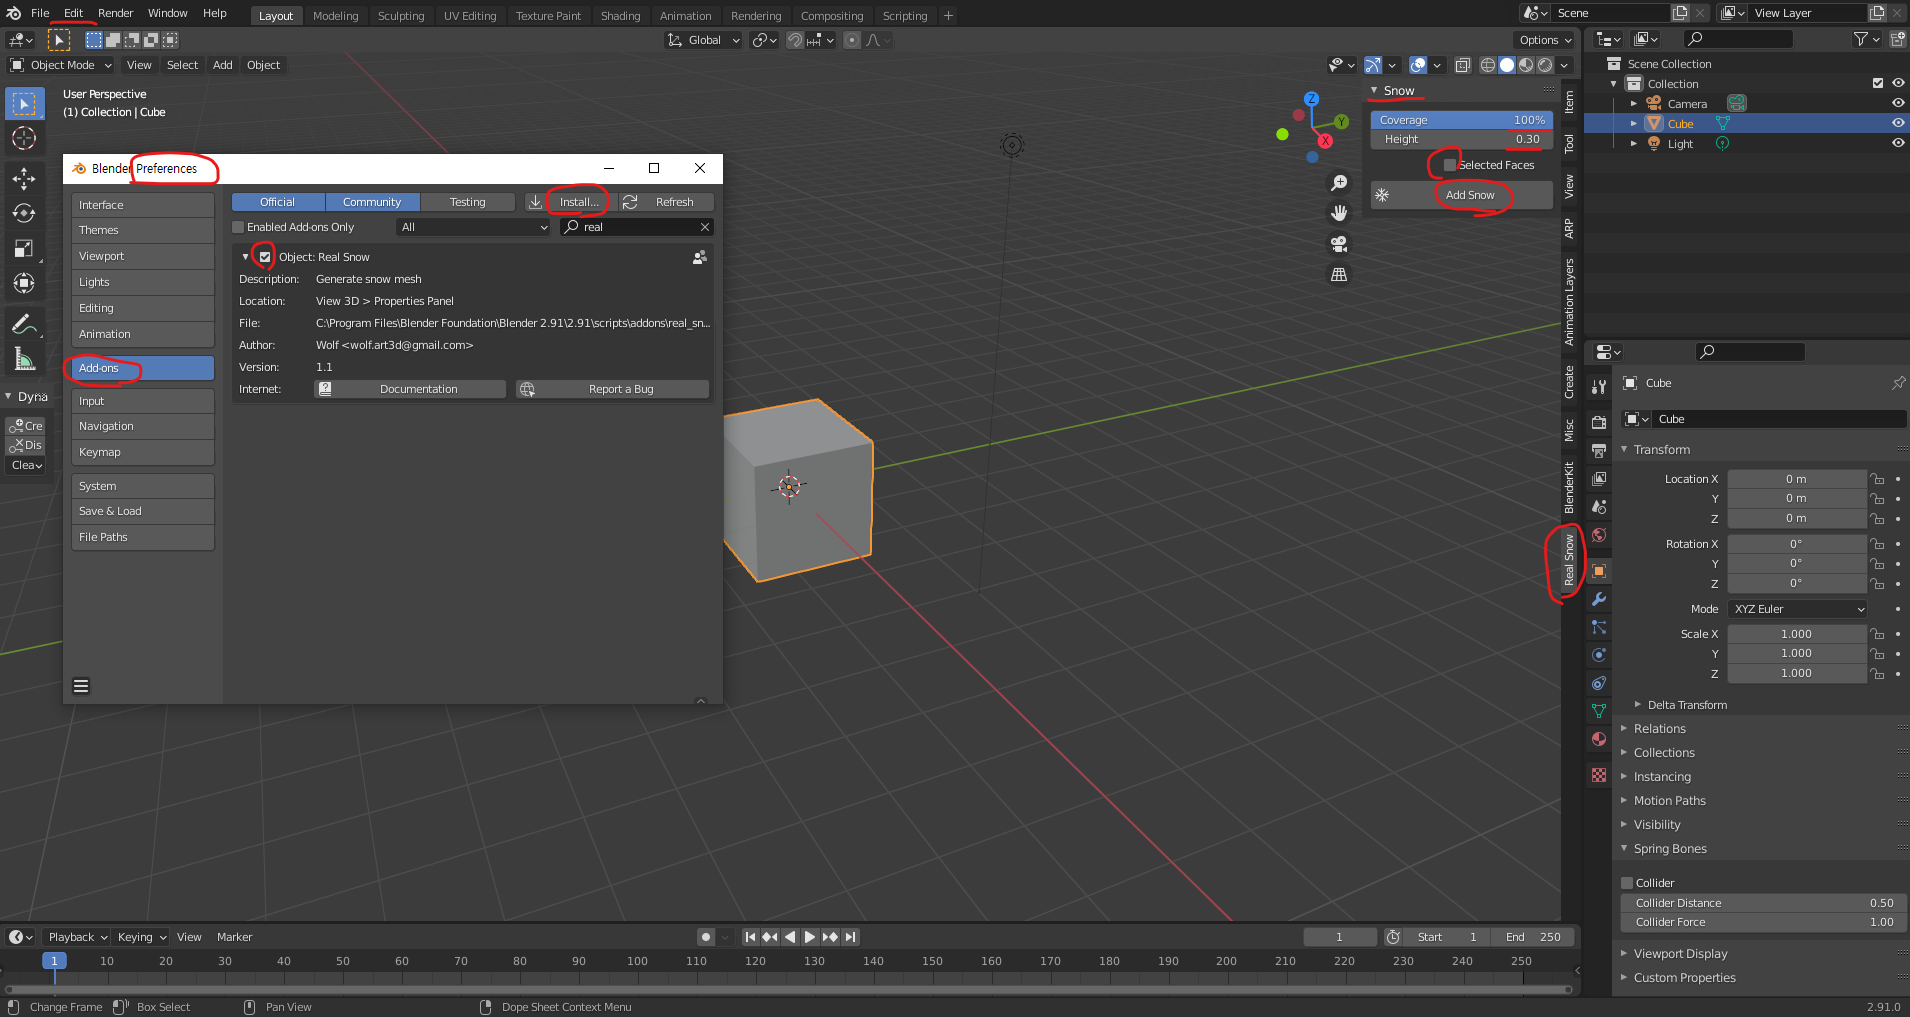The width and height of the screenshot is (1910, 1017).
Task: Collapse the Snow panel
Action: [1375, 90]
